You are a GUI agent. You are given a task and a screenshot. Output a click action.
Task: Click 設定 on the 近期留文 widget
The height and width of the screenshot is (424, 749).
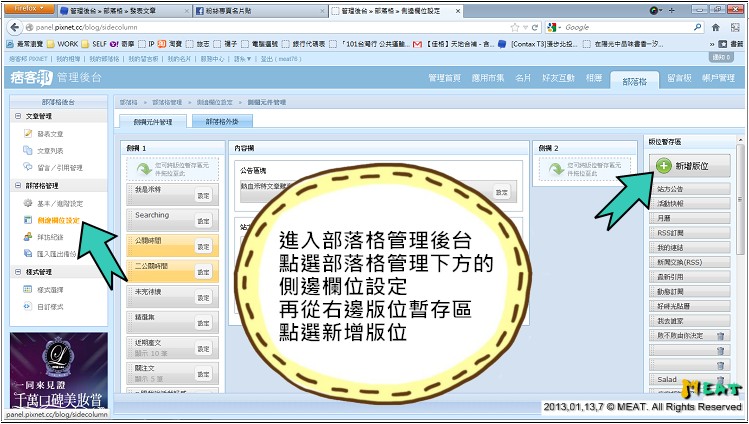[x=203, y=349]
